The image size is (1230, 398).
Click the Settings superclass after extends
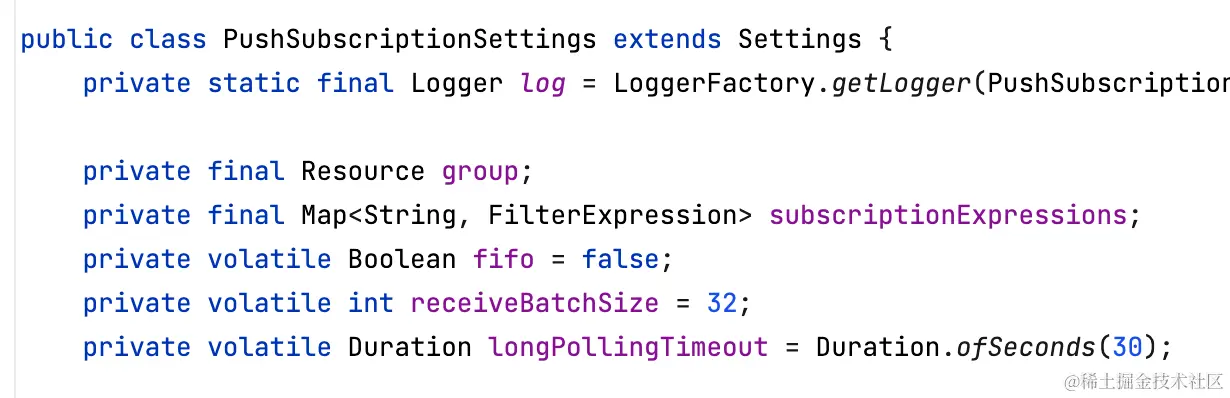pos(799,40)
